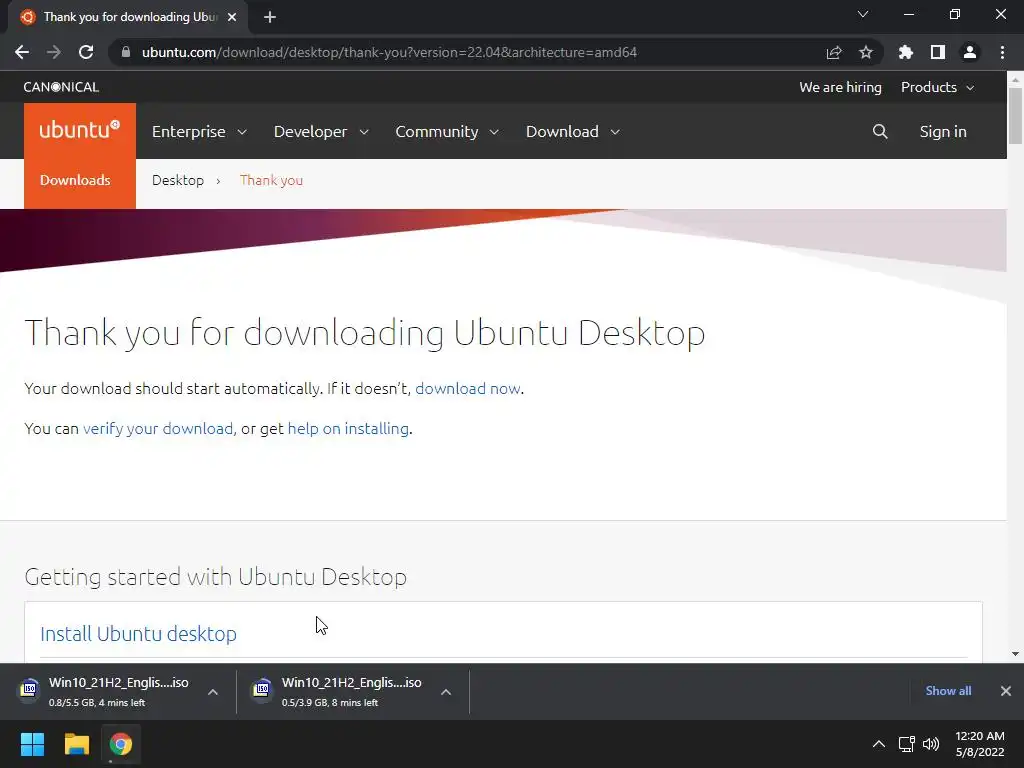Screen dimensions: 1024x768
Task: Click the scrollbar down arrow
Action: pyautogui.click(x=1015, y=654)
